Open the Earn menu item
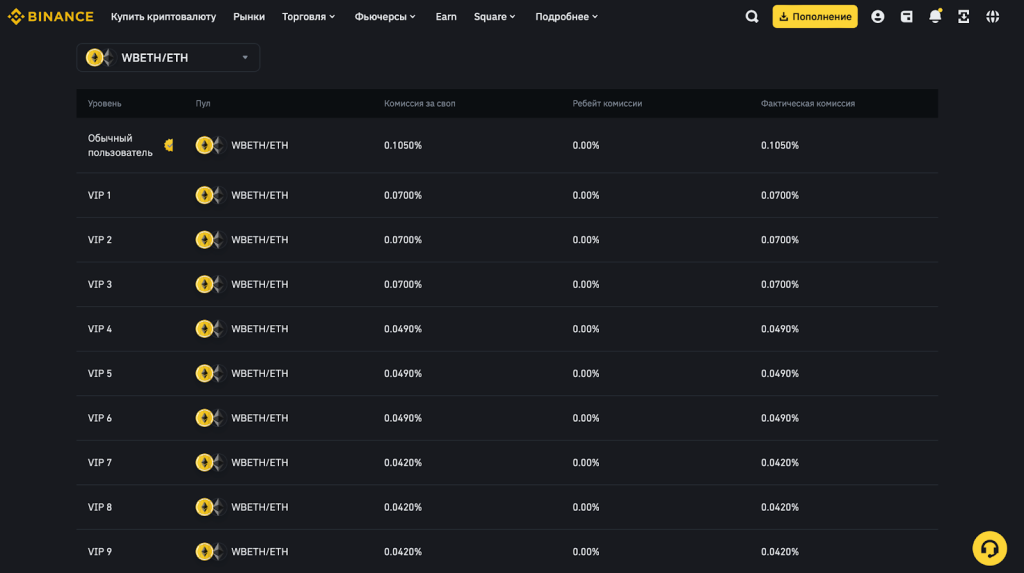 point(446,17)
